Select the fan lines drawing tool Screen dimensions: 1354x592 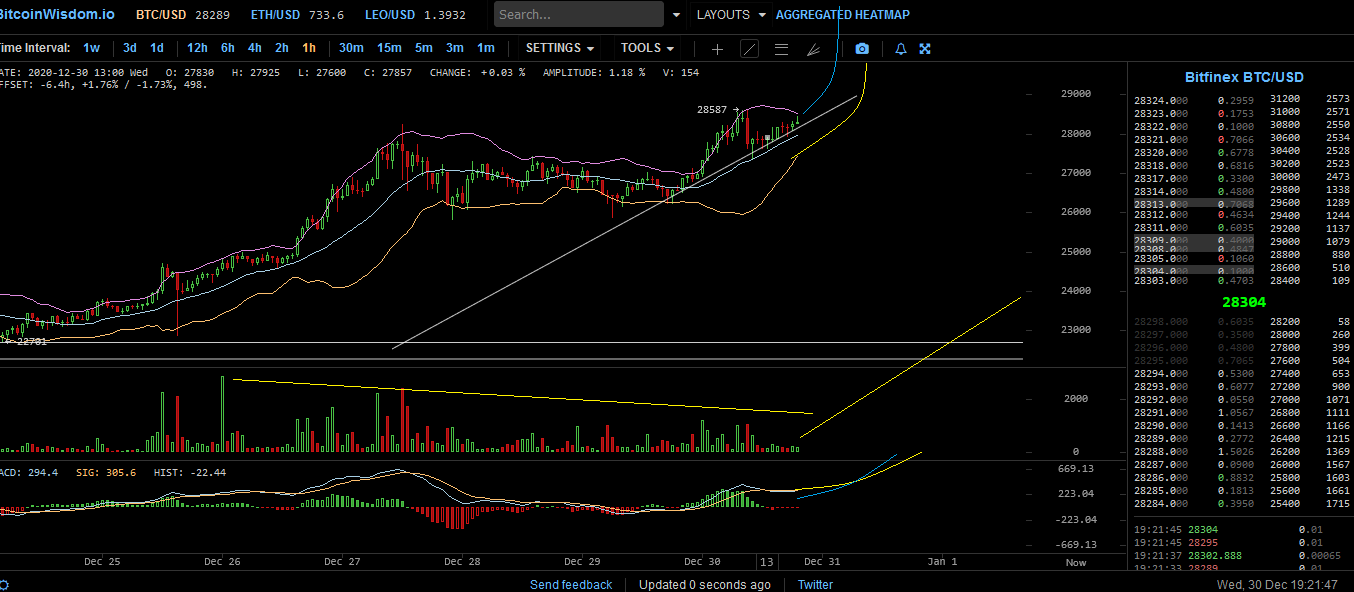click(814, 48)
